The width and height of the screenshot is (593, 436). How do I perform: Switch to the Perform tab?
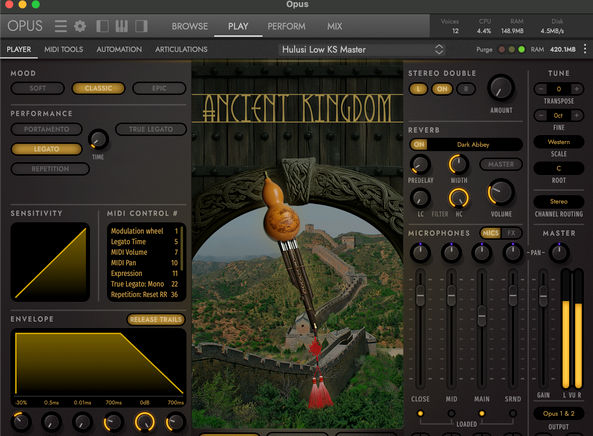pos(286,26)
